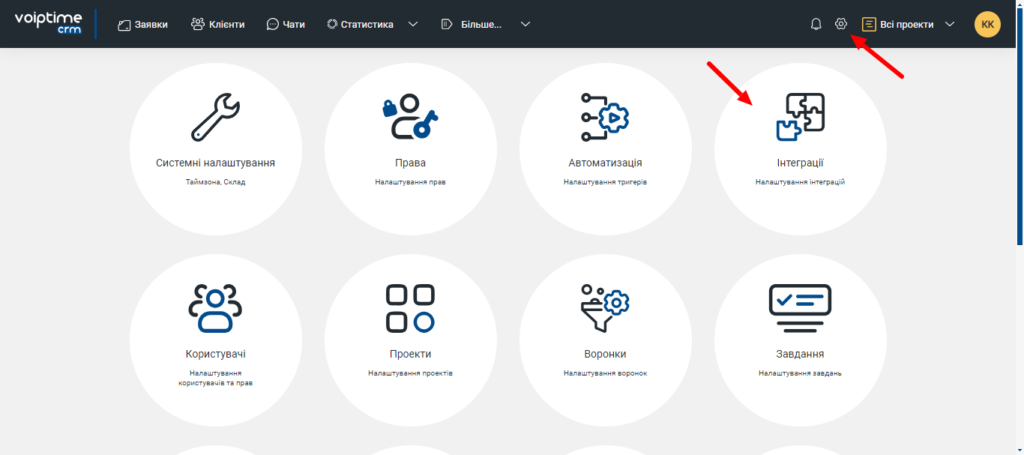Image resolution: width=1024 pixels, height=455 pixels.
Task: Open the Користувачі people icon
Action: tap(216, 308)
